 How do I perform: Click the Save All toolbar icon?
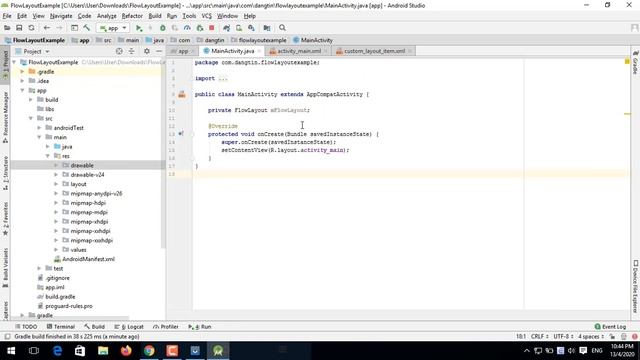pos(19,28)
